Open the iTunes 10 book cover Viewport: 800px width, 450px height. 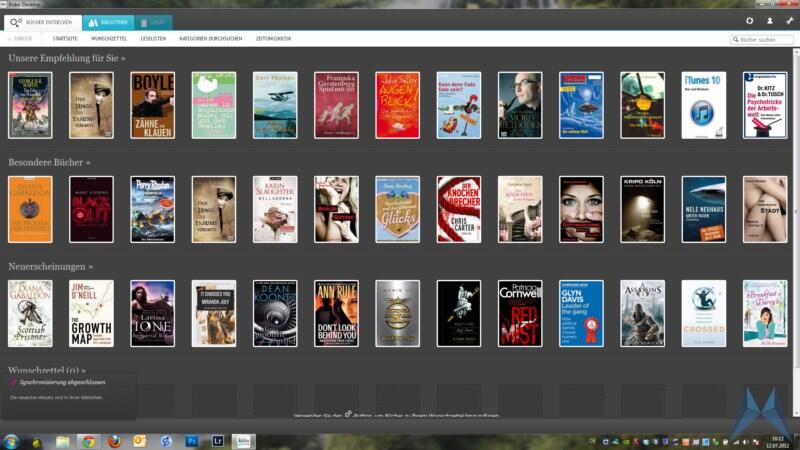click(x=704, y=105)
